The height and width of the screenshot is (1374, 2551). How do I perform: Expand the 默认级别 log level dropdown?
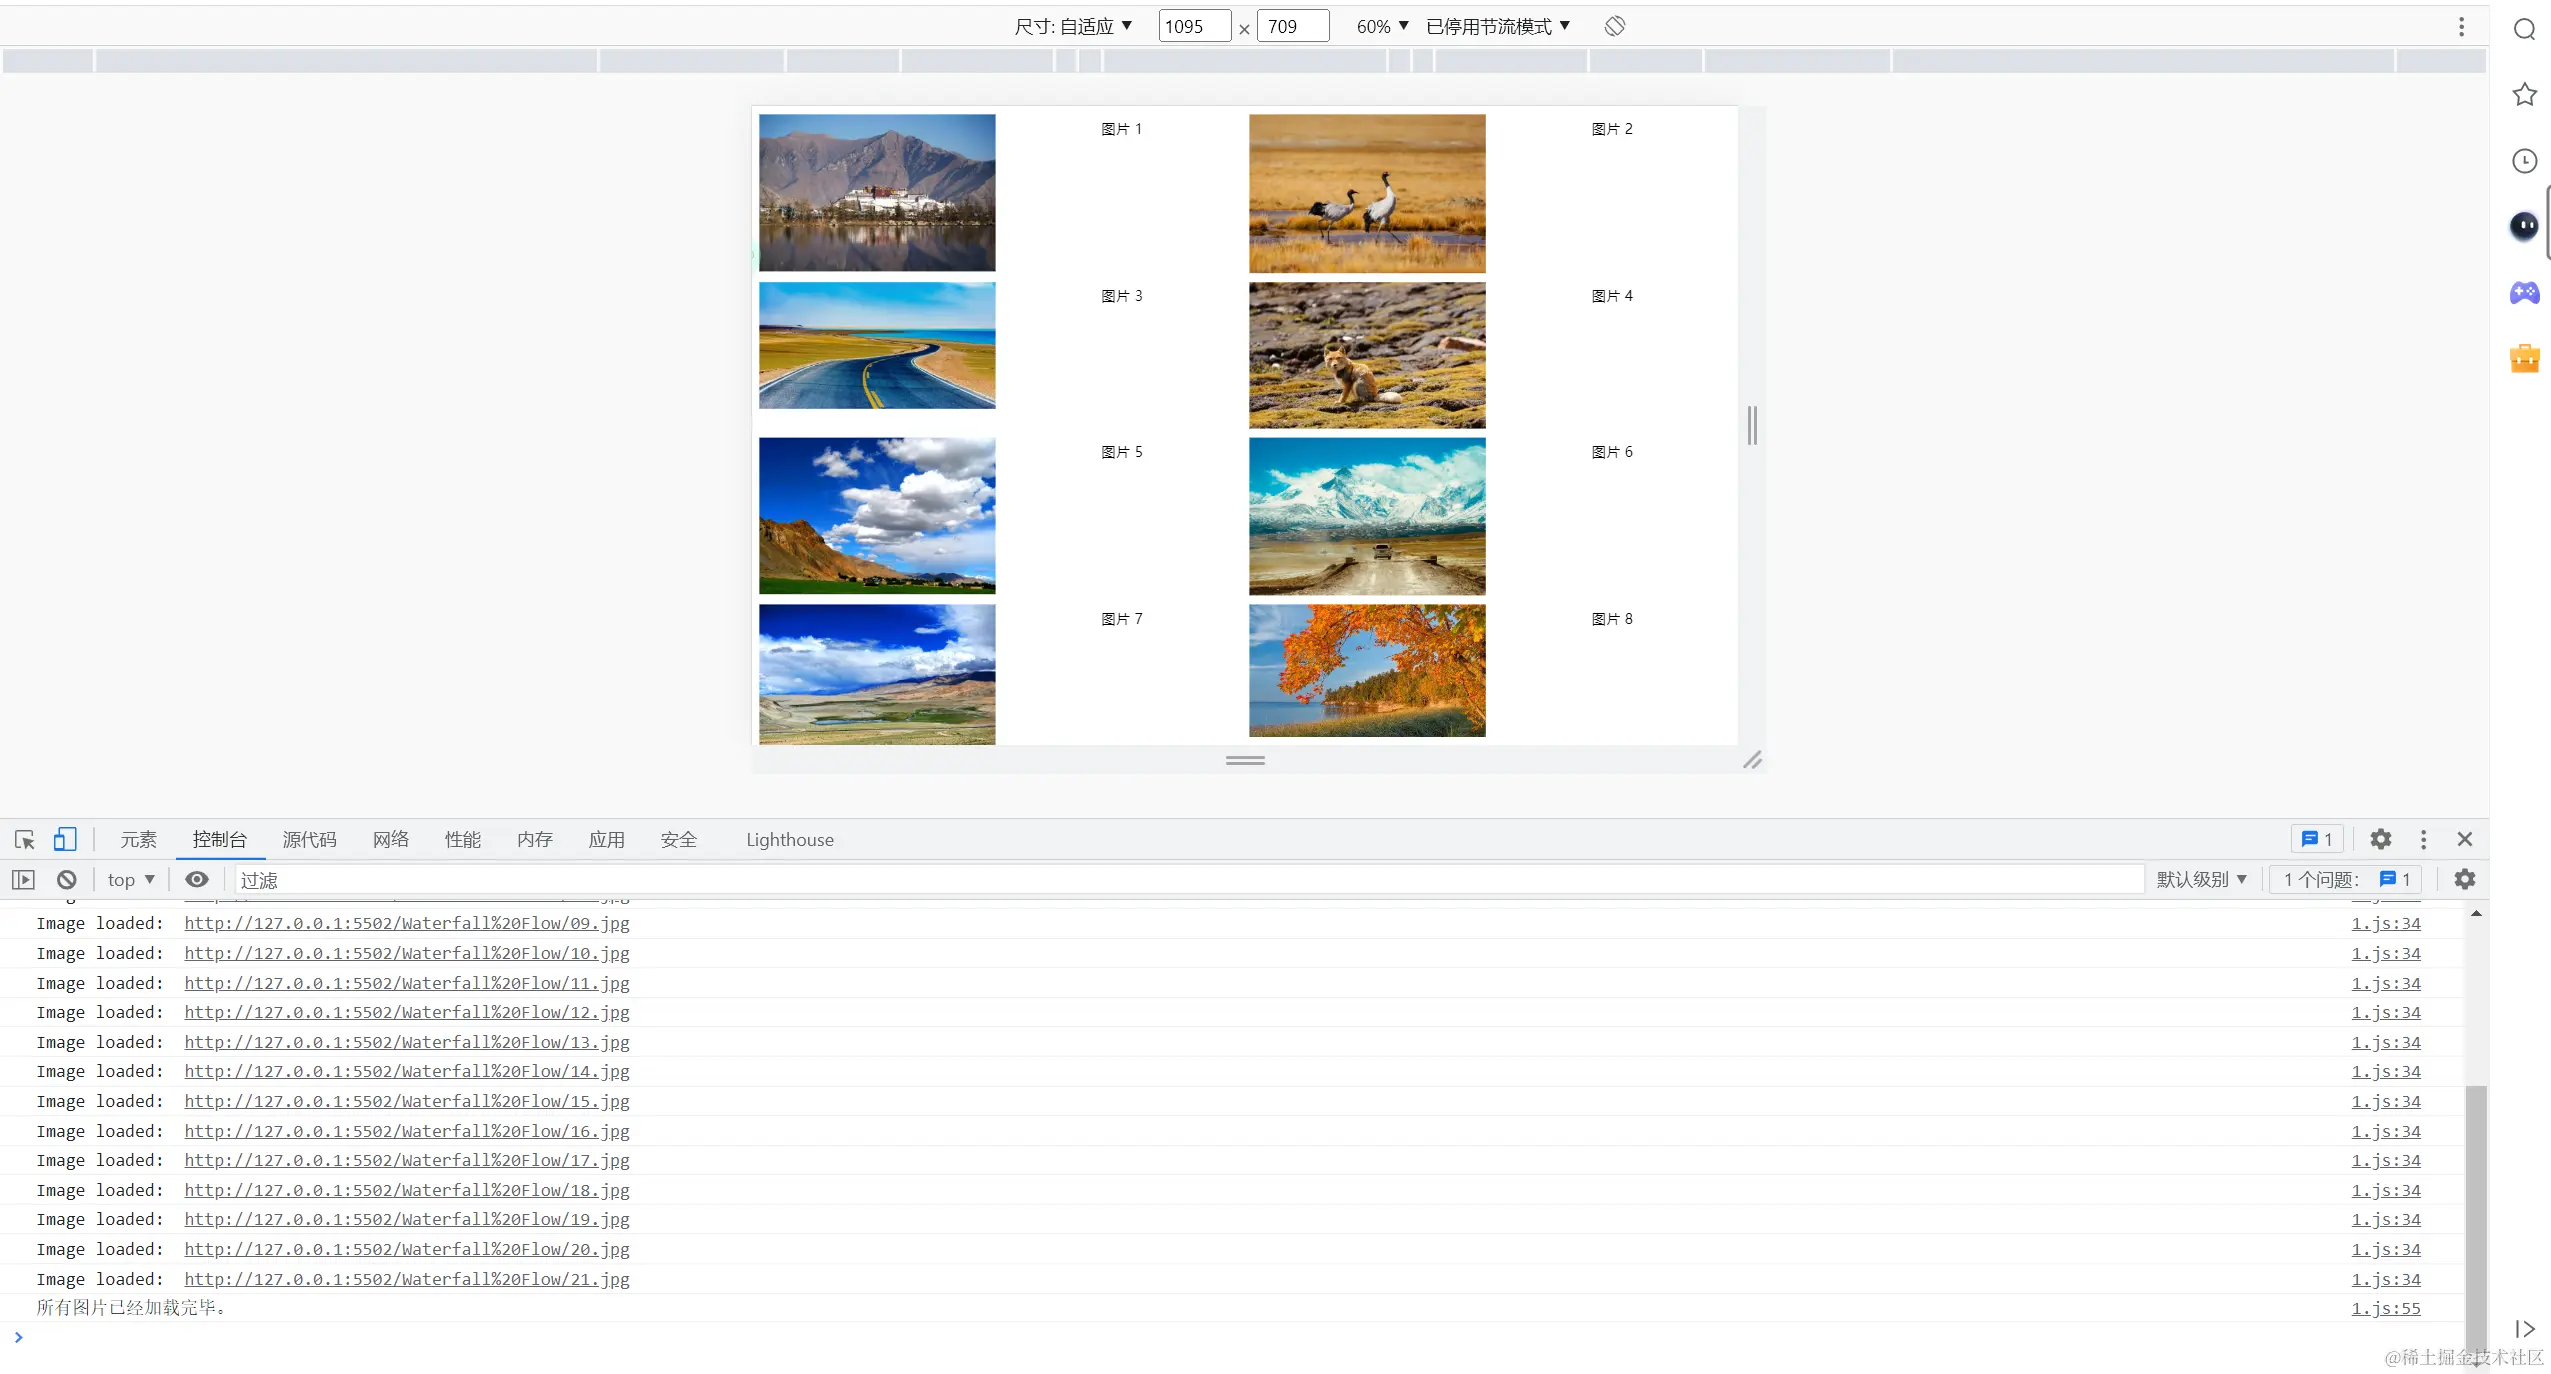pos(2201,879)
